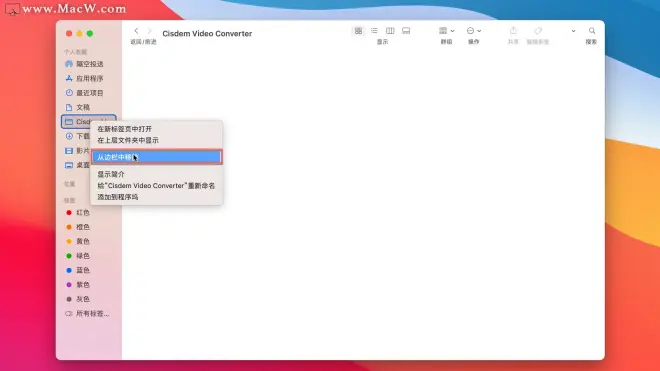
Task: Click the 桌面 desktop sidebar icon
Action: pos(69,165)
